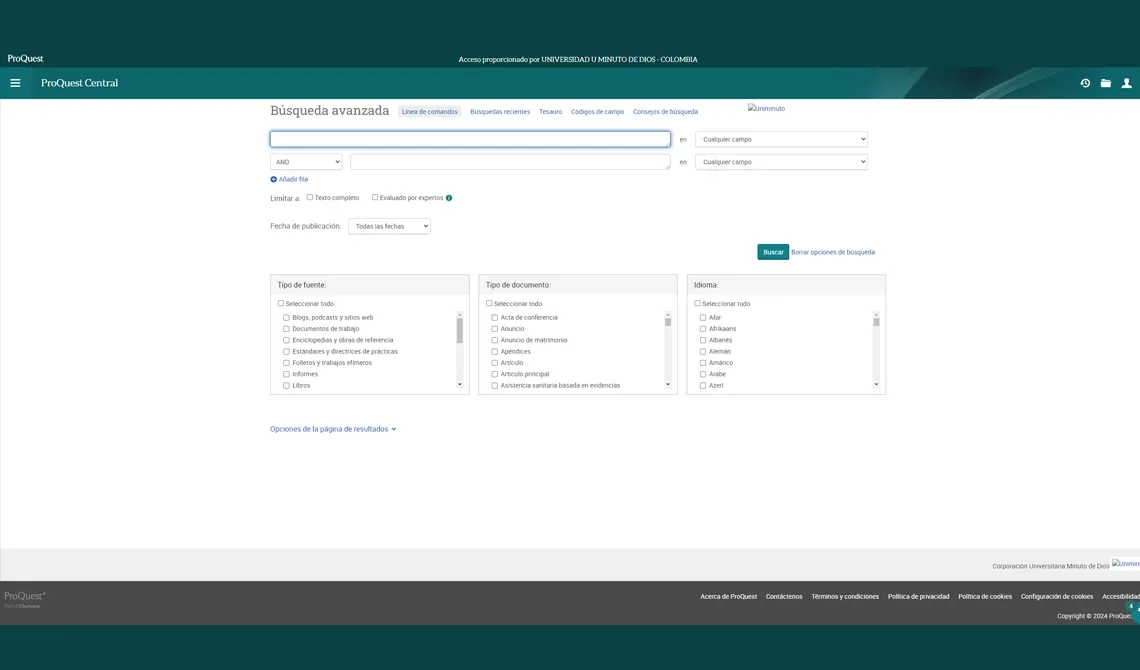Viewport: 1140px width, 670px height.
Task: Open the saved items folder icon
Action: pos(1106,83)
